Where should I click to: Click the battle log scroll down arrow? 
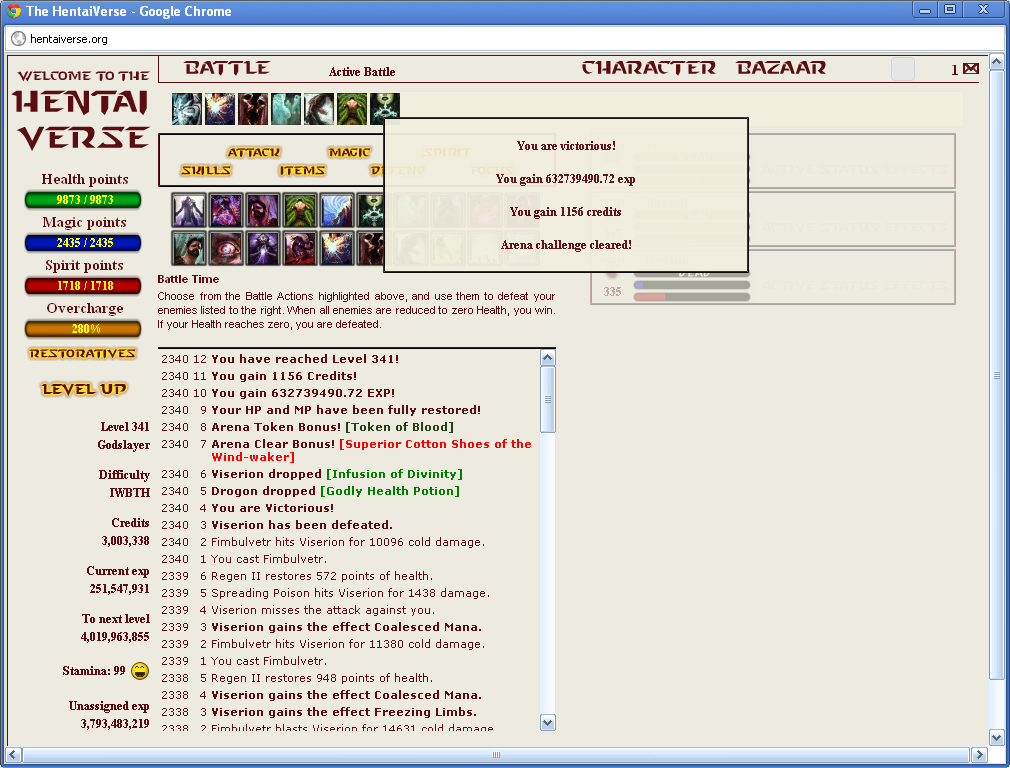click(x=548, y=722)
